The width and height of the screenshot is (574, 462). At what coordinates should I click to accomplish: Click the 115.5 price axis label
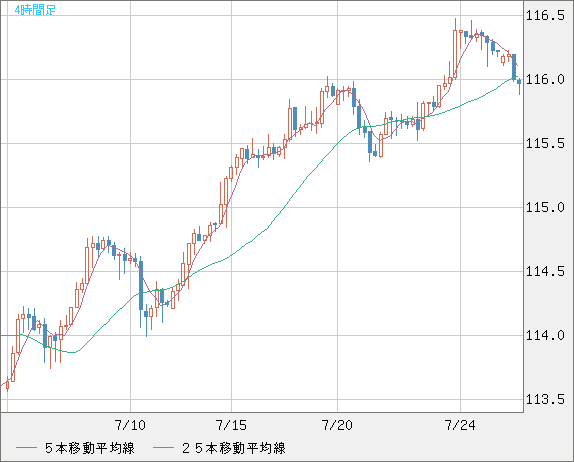click(x=545, y=144)
